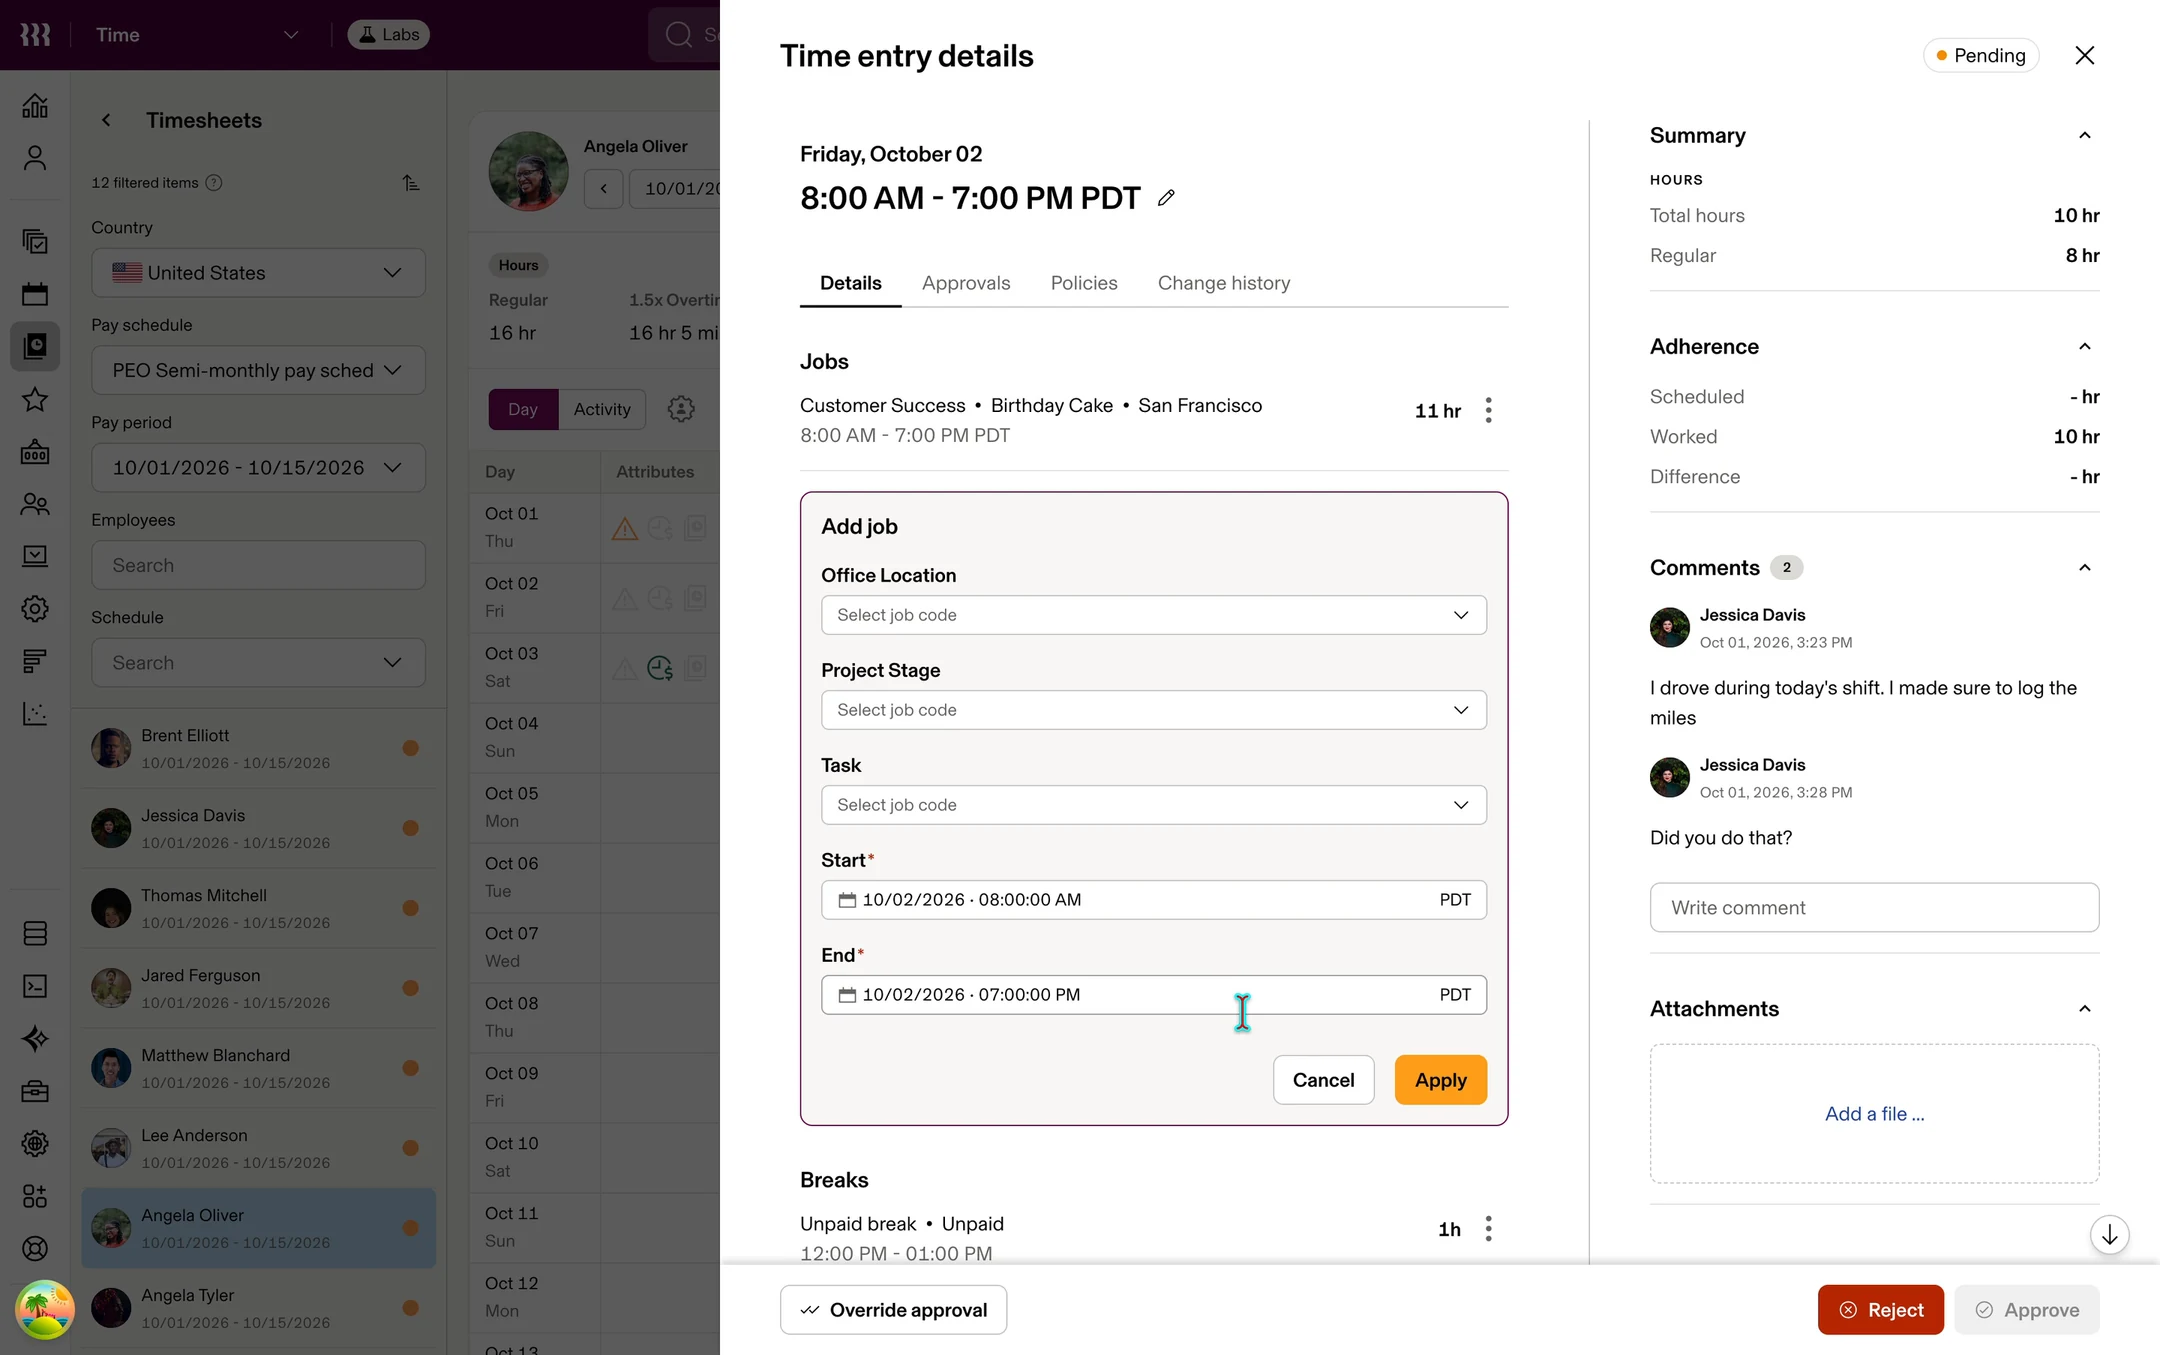
Task: Open timesheet settings gear icon
Action: coord(681,409)
